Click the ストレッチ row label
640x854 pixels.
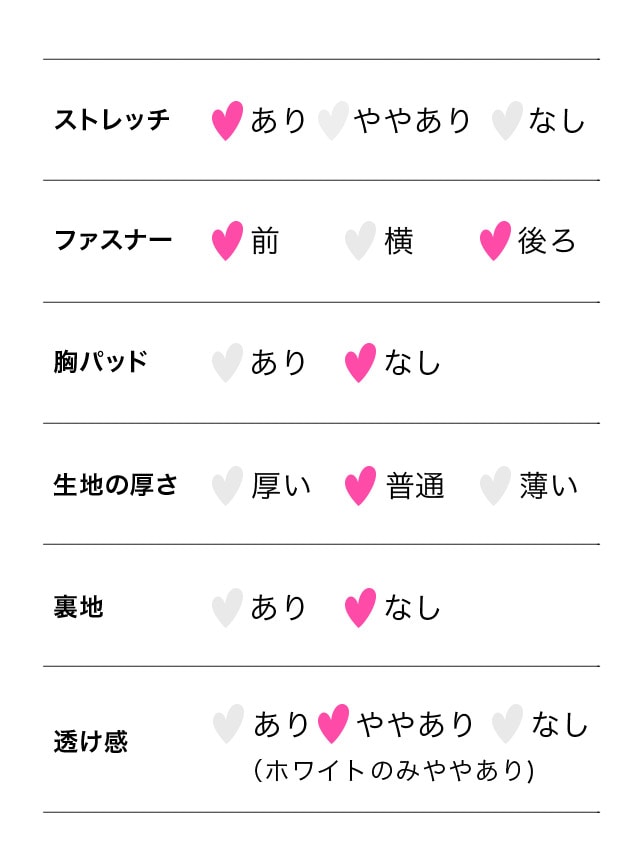point(112,120)
